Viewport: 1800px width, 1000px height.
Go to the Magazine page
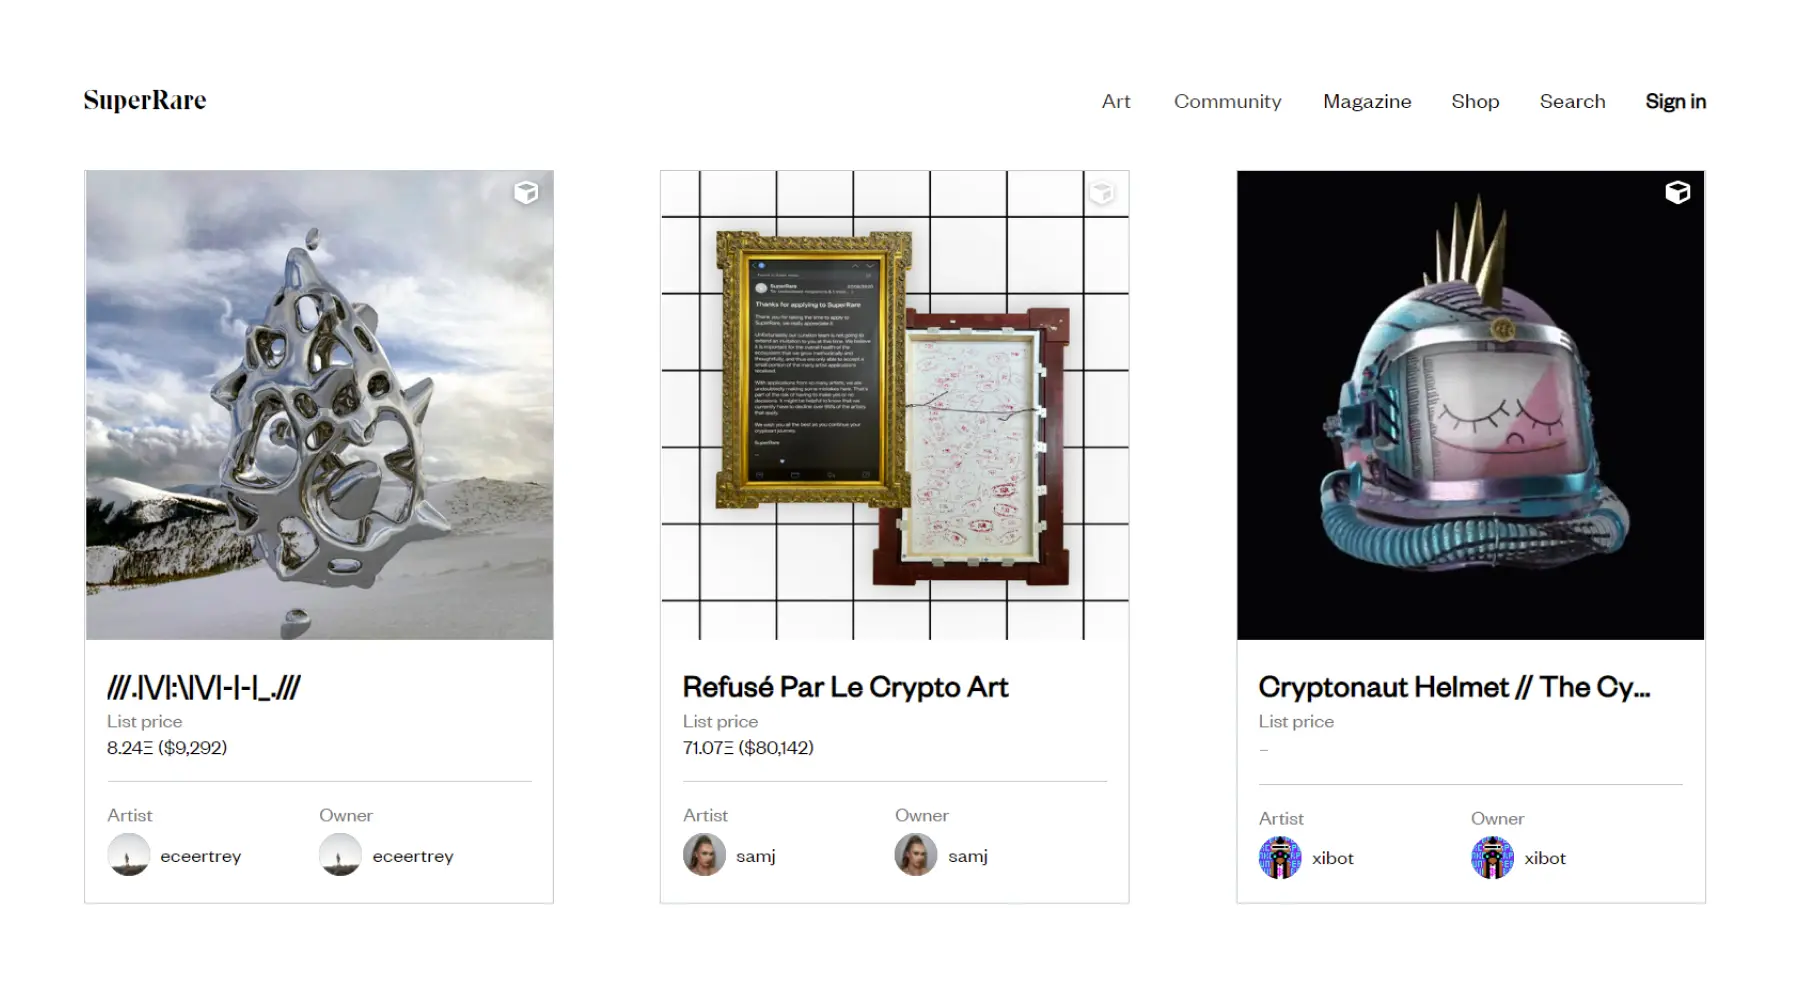(1367, 101)
